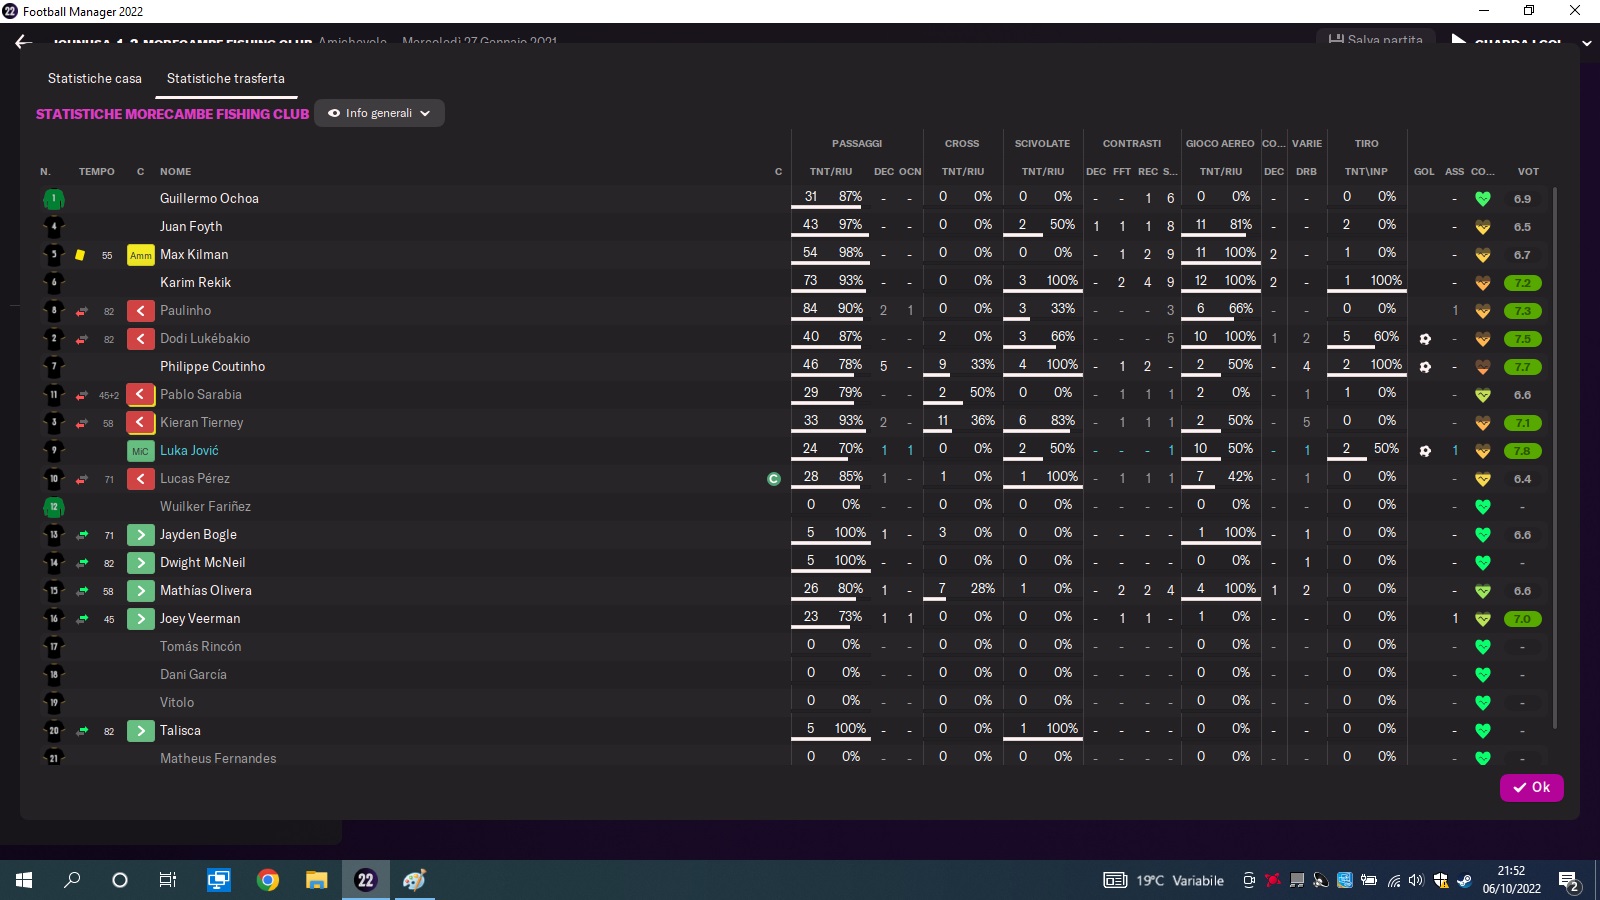Screen dimensions: 1600x900
Task: Open player Philippe Coutinho
Action: coord(212,366)
